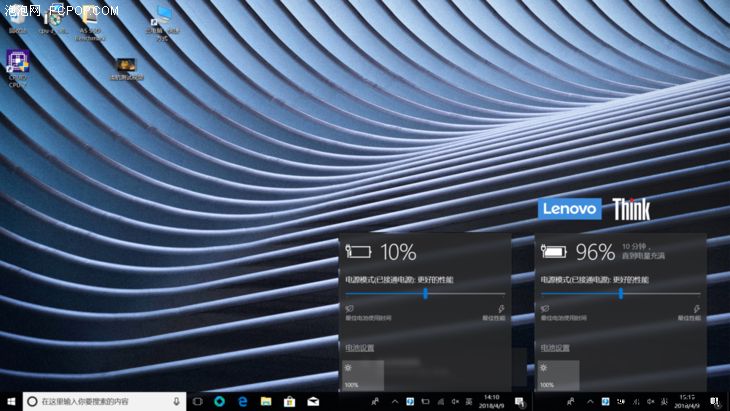Image resolution: width=730 pixels, height=411 pixels.
Task: Open battery settings link in the 96% panel
Action: coord(555,348)
